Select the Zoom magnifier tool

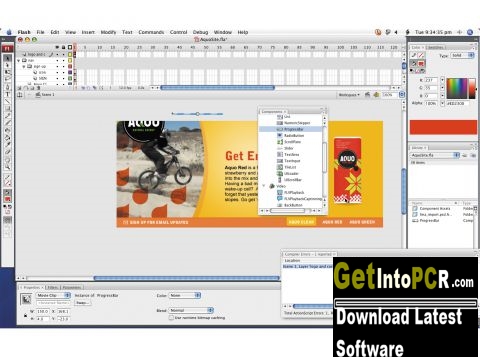pyautogui.click(x=7, y=167)
